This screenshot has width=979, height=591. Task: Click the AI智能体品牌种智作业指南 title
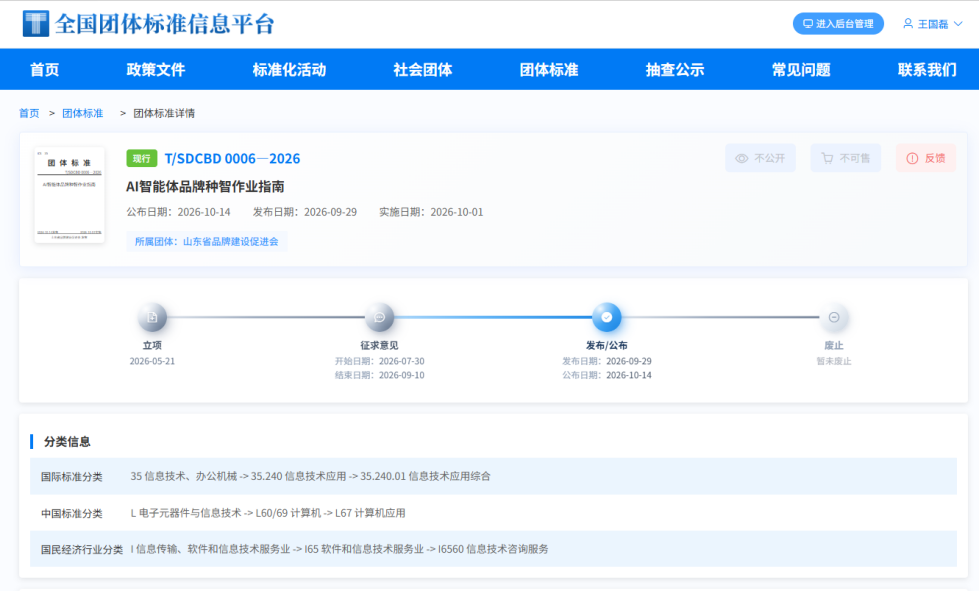tap(205, 187)
